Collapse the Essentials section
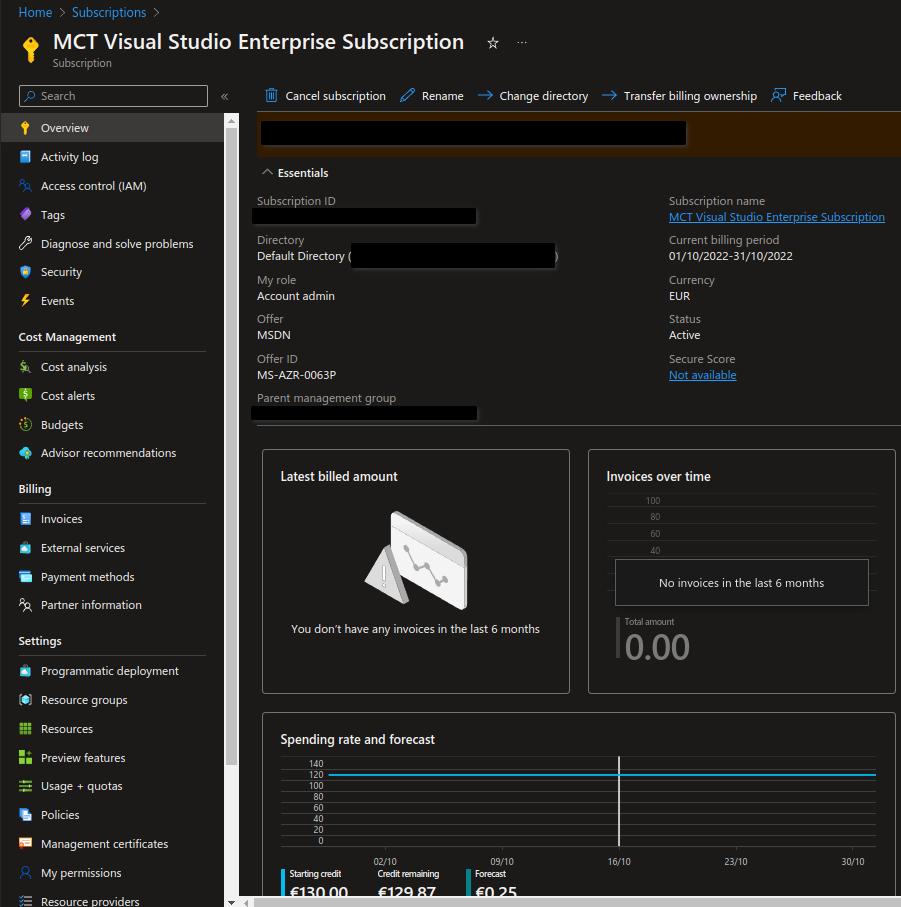 (x=267, y=172)
